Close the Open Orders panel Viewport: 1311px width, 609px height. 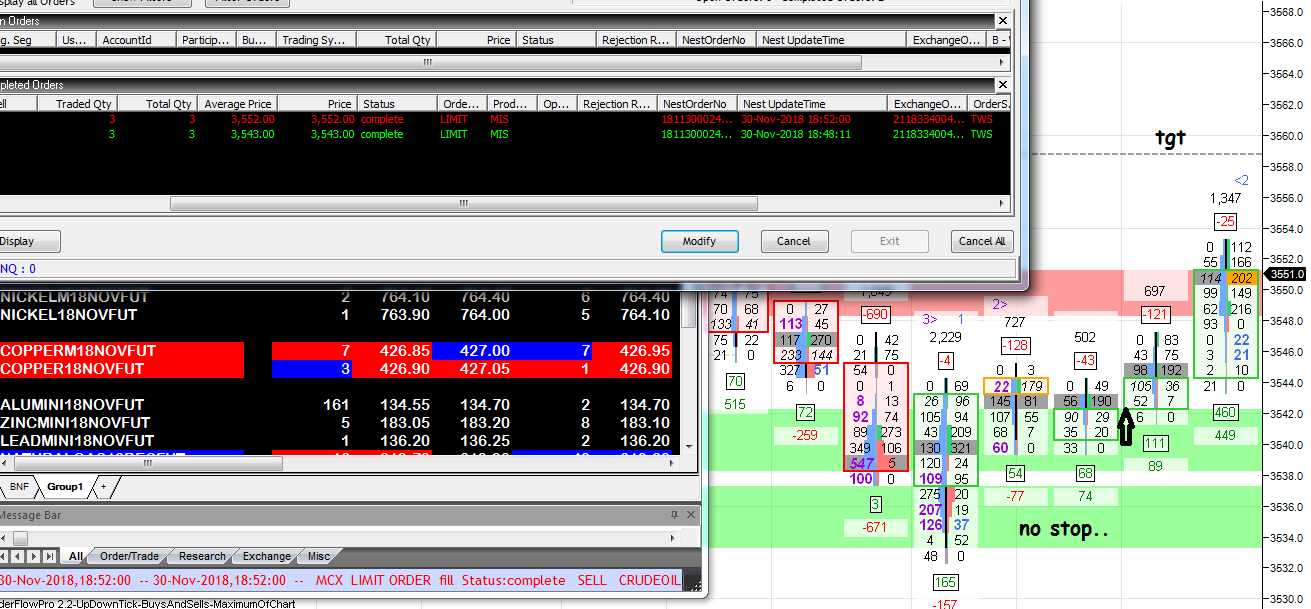(1003, 20)
